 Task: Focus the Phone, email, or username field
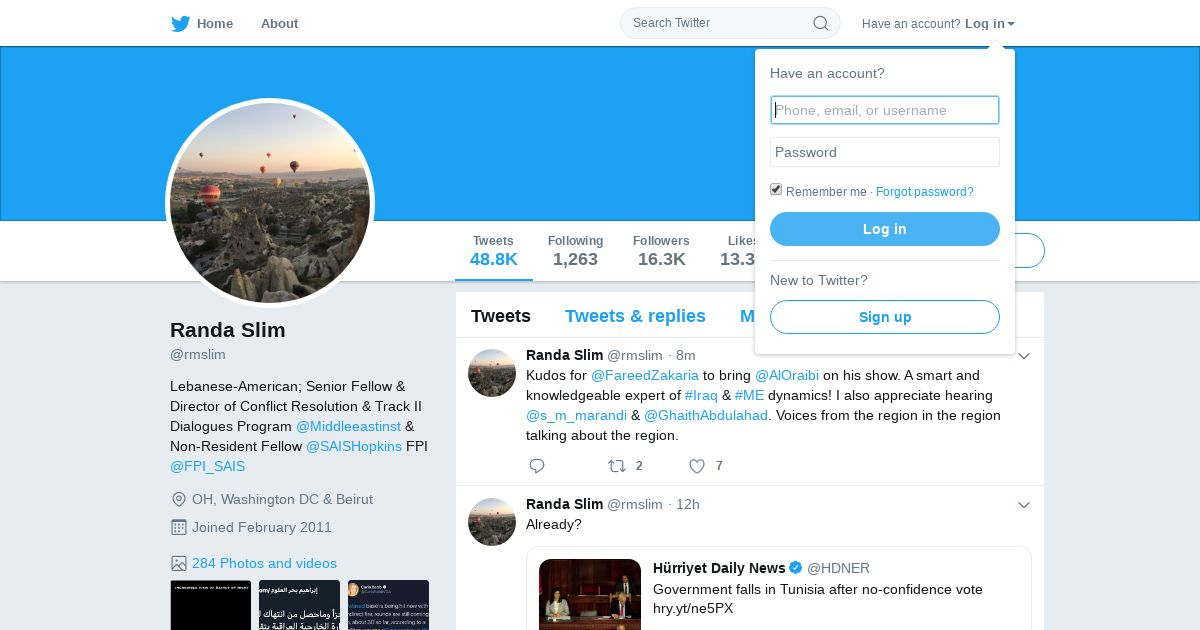[x=885, y=110]
